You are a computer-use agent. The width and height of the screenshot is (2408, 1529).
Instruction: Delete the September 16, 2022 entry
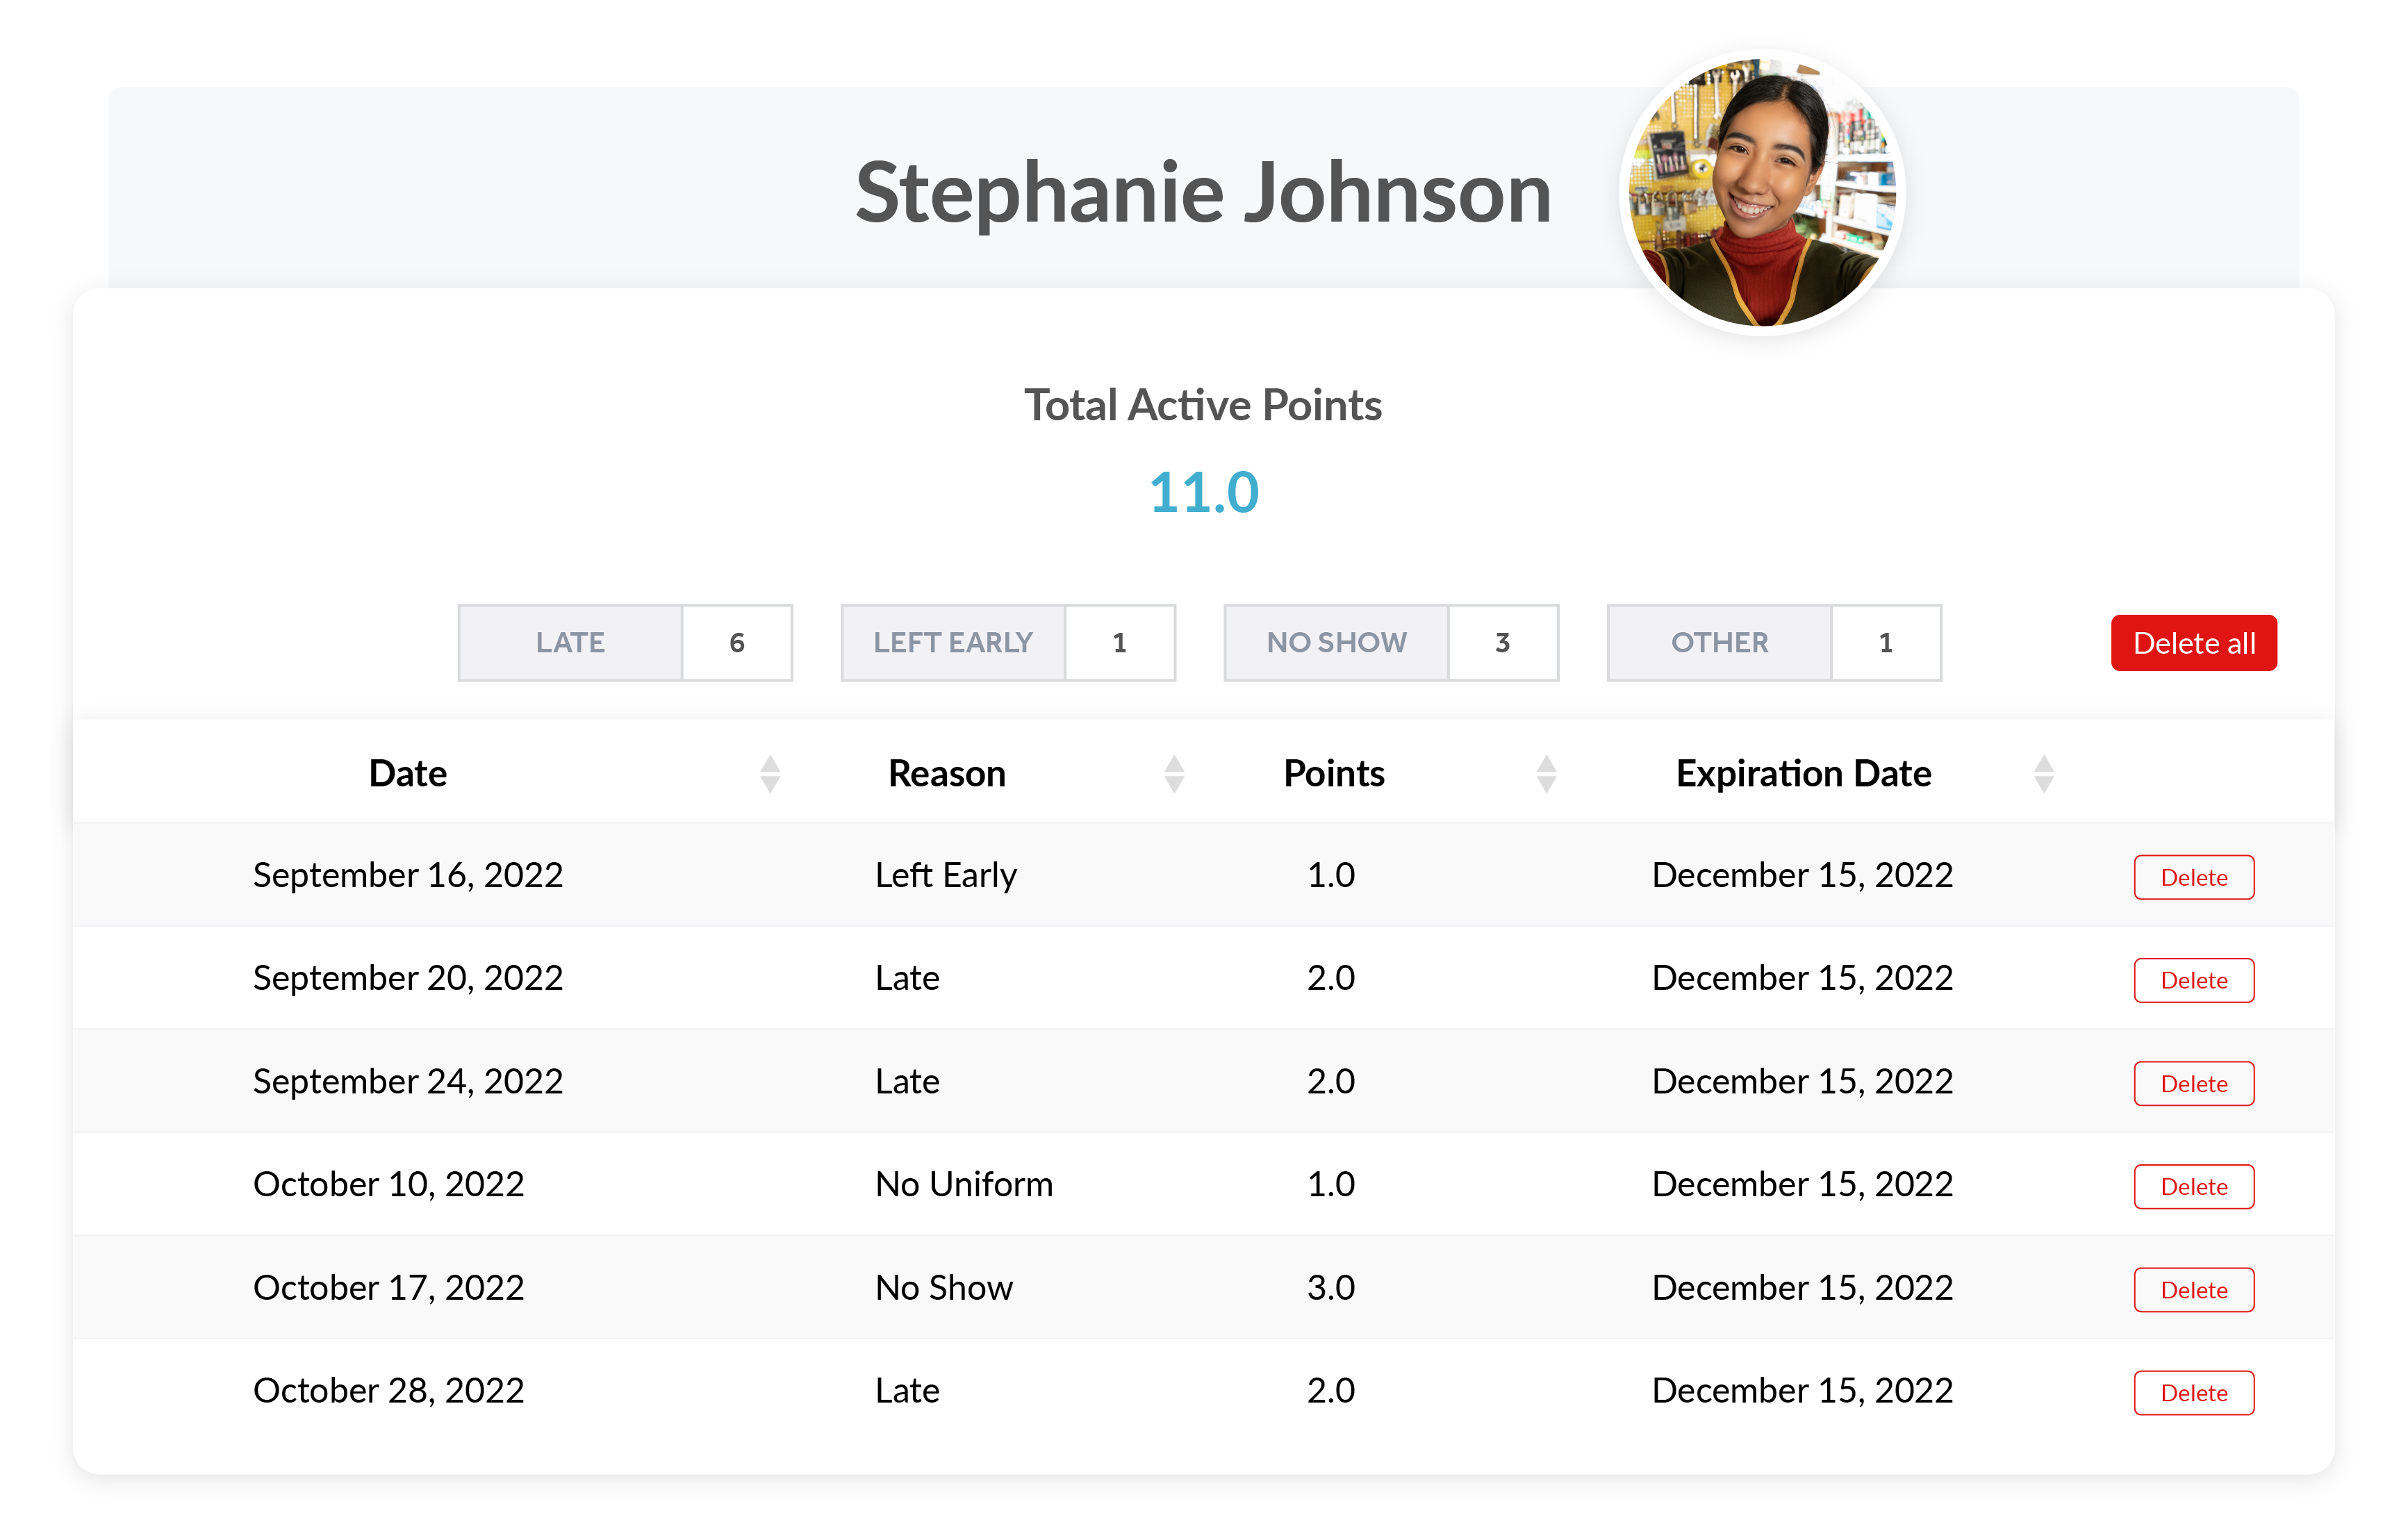coord(2194,877)
